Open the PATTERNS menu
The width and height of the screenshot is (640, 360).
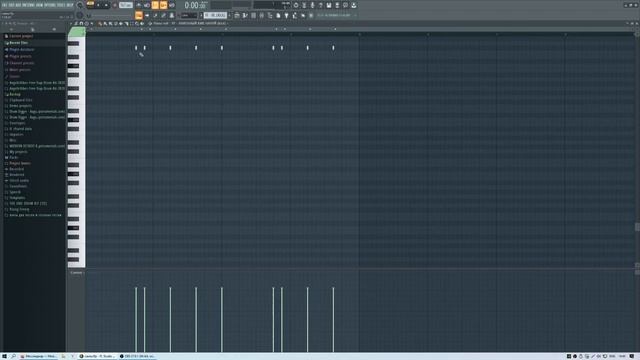[x=28, y=5]
